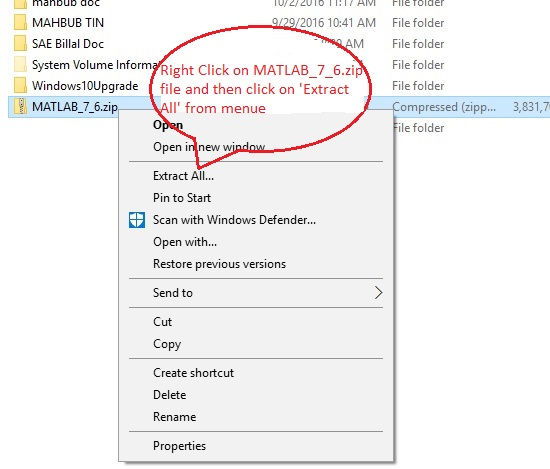This screenshot has height=469, width=550.
Task: Choose Create shortcut menu entry
Action: point(193,373)
